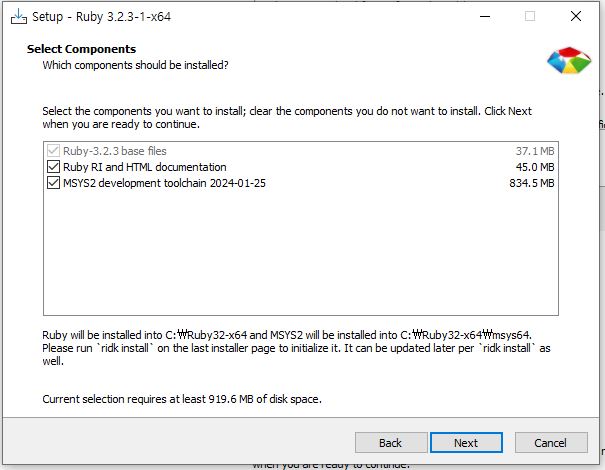Viewport: 605px width, 470px height.
Task: Click the setup installer icon in title bar
Action: (x=19, y=17)
